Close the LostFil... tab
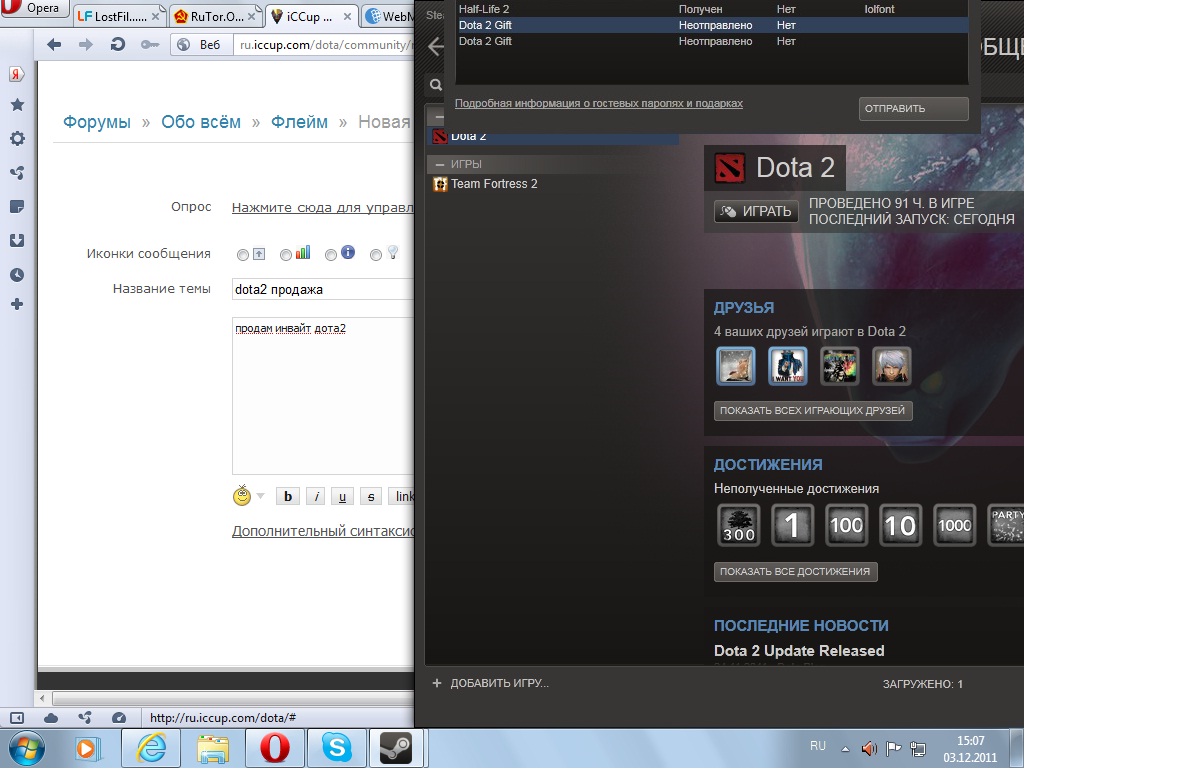 tap(155, 17)
